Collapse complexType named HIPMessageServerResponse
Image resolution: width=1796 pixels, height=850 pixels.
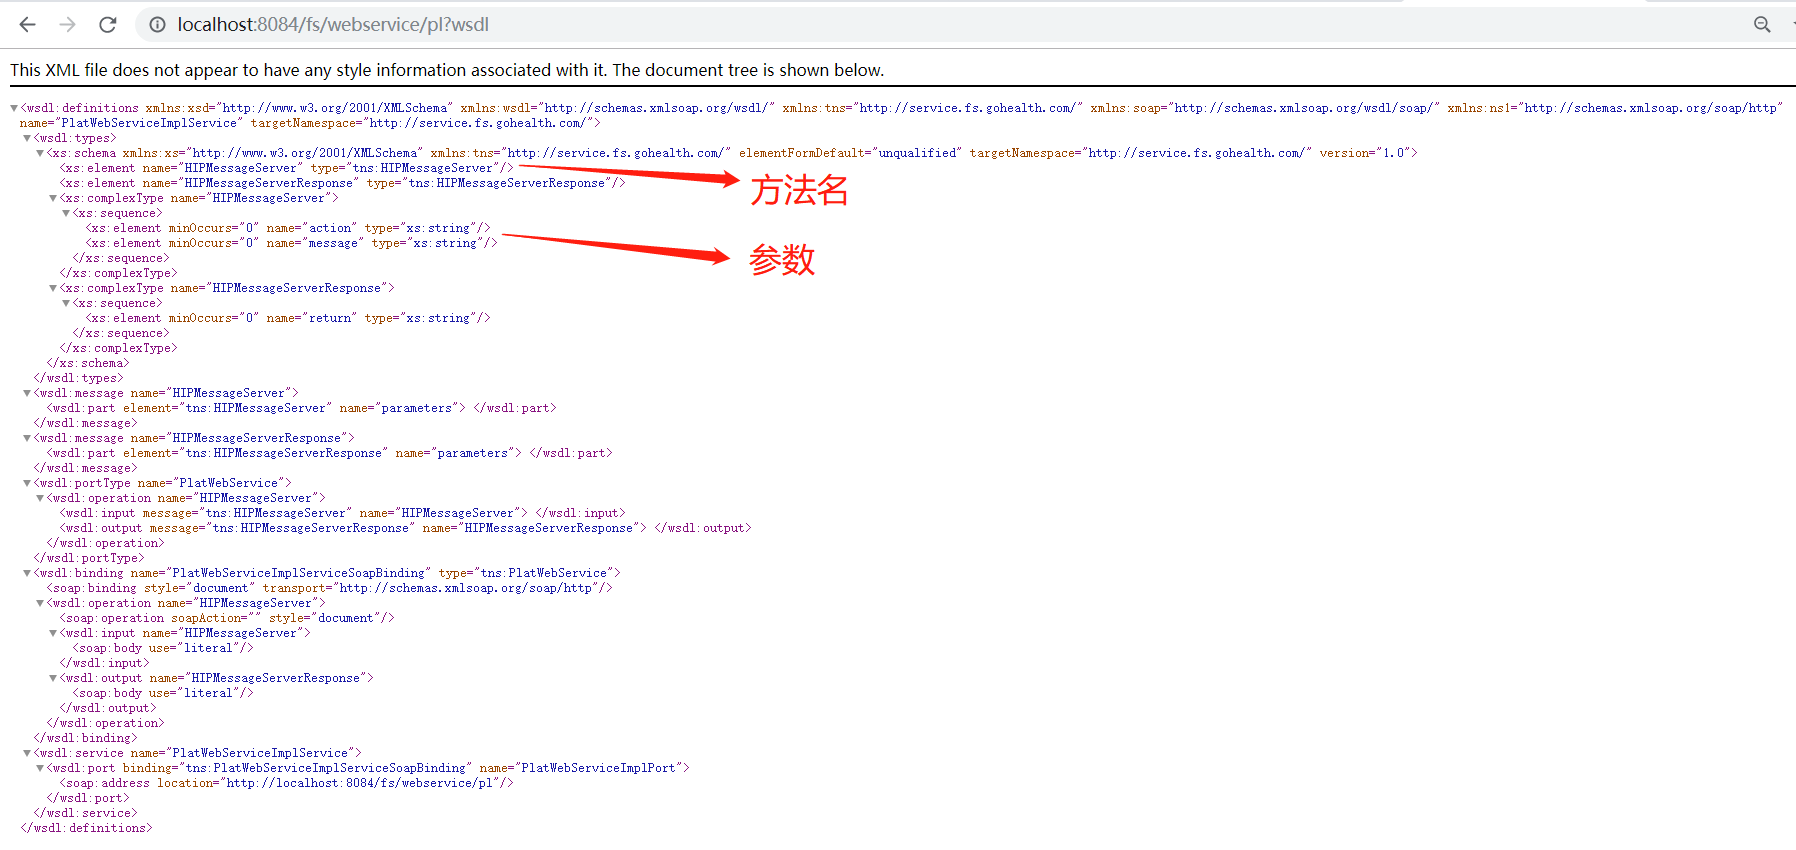coord(53,288)
